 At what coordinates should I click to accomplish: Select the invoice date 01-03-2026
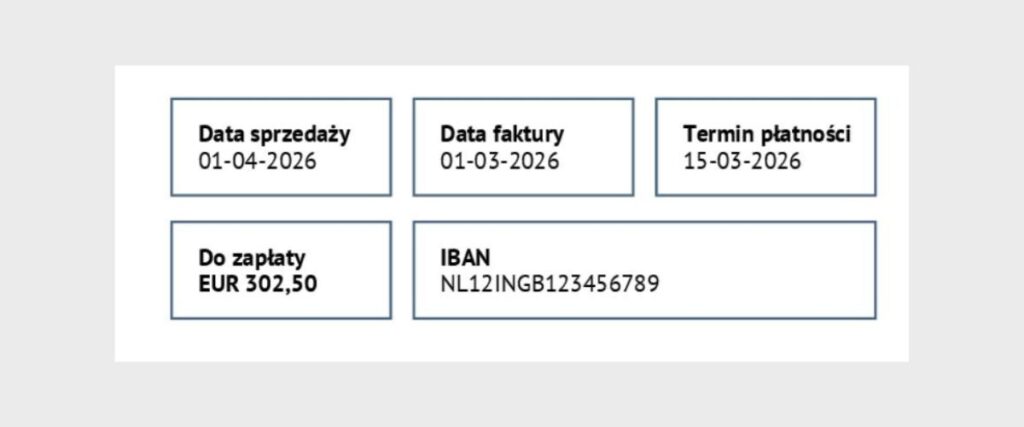coord(499,160)
